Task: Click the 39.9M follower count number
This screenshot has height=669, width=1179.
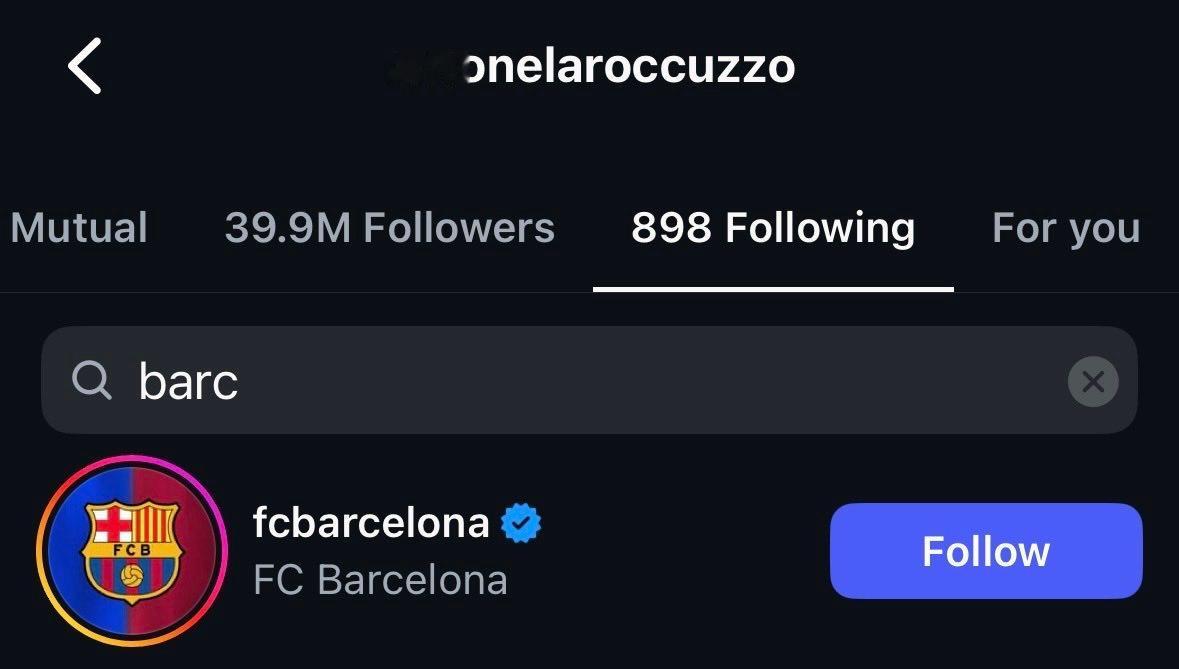Action: (288, 228)
